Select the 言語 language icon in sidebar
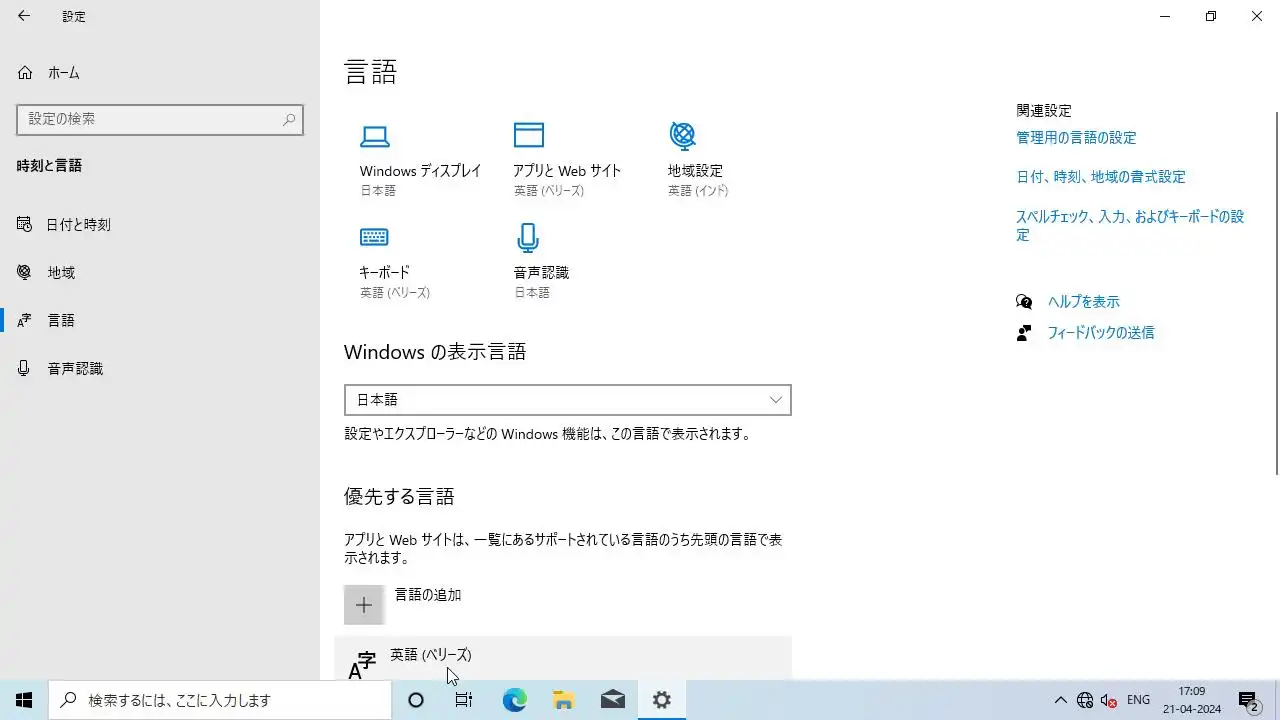 point(25,321)
